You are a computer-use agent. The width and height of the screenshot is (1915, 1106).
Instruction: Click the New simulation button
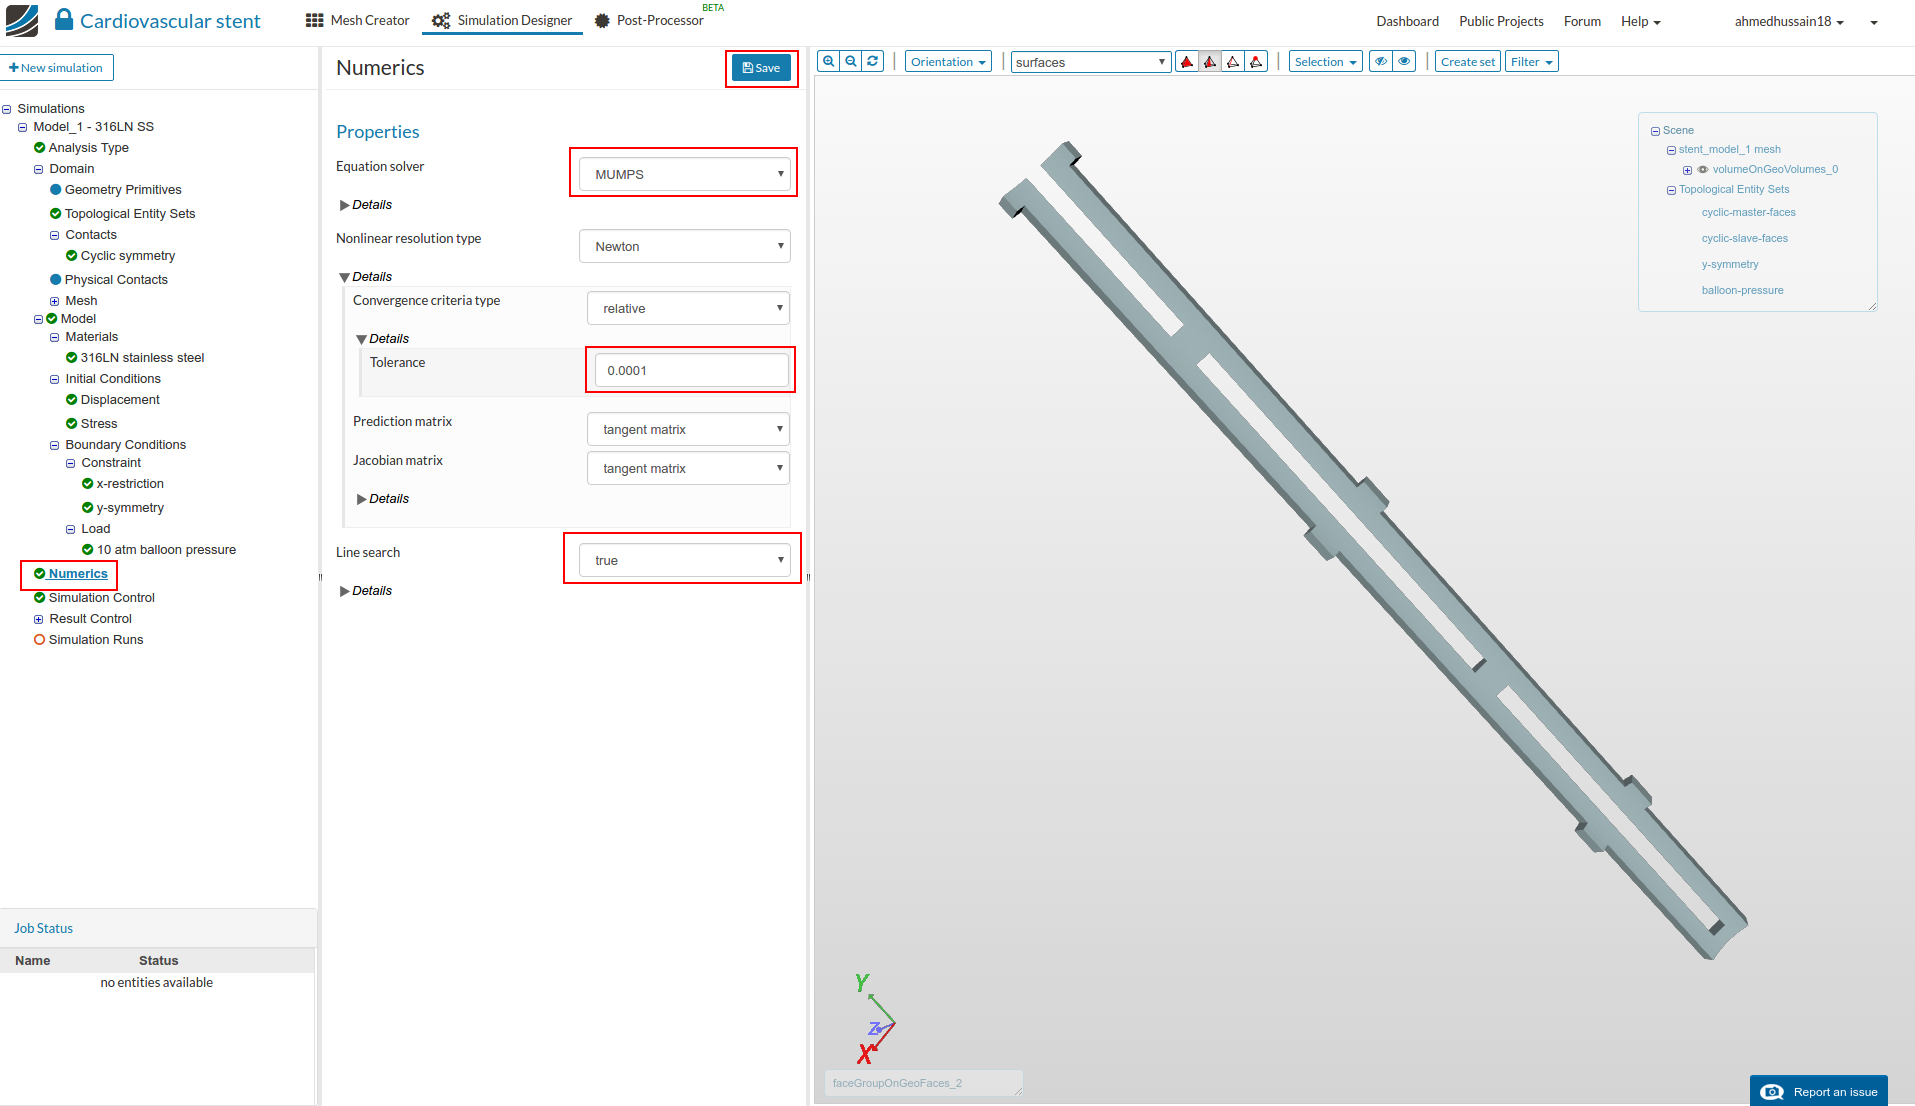pyautogui.click(x=56, y=68)
